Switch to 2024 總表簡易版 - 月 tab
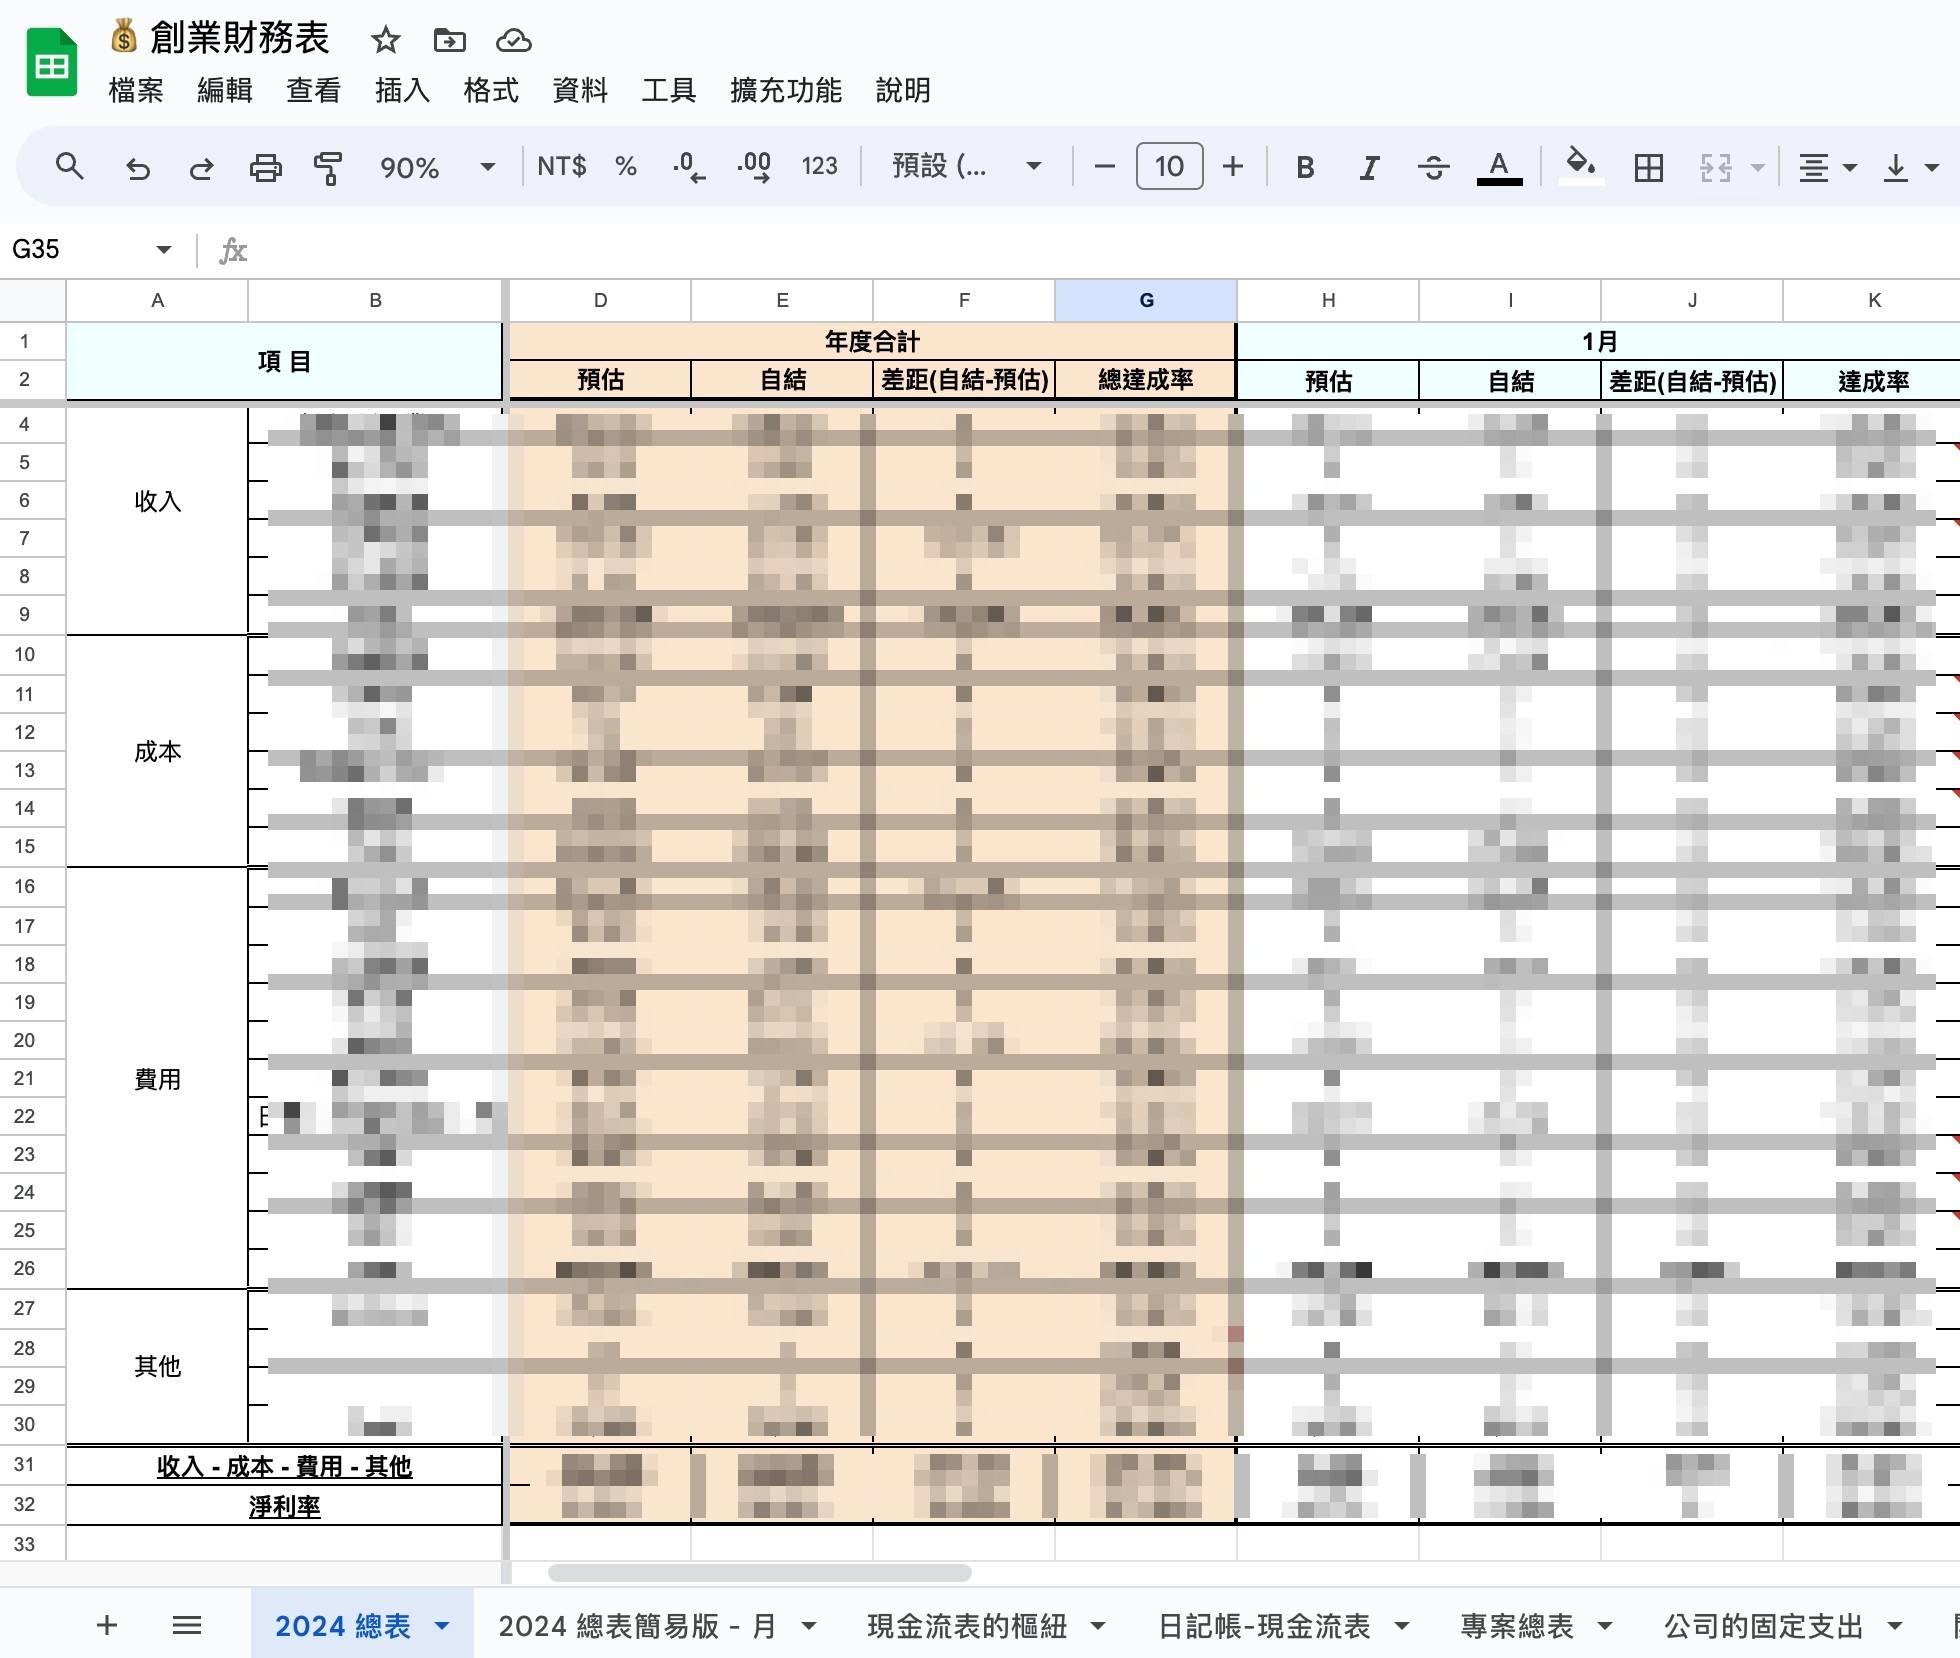The width and height of the screenshot is (1960, 1658). tap(637, 1626)
